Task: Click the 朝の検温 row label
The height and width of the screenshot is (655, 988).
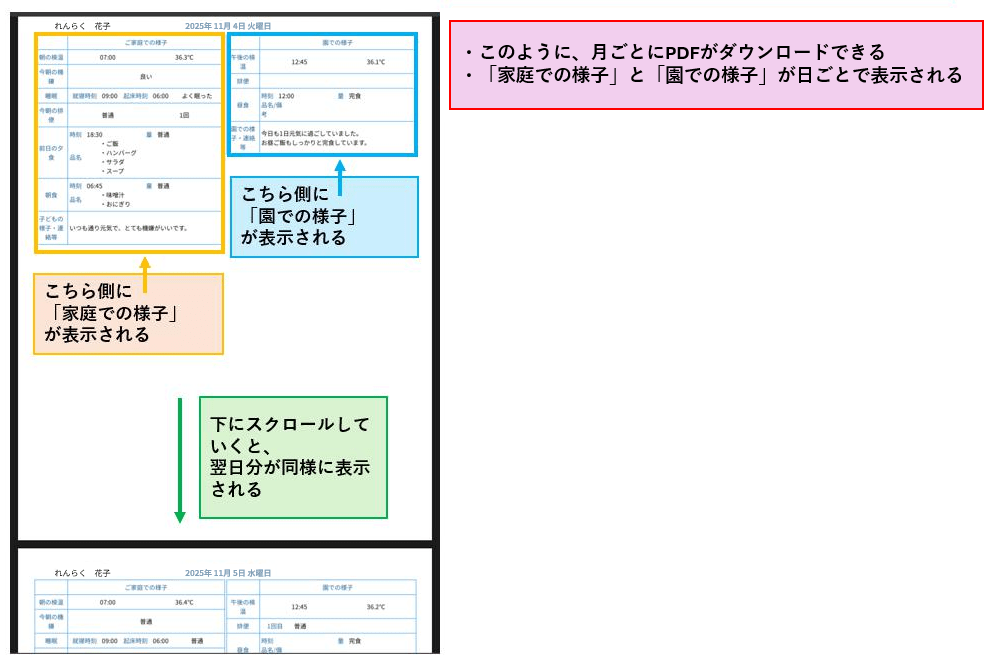Action: pos(50,56)
